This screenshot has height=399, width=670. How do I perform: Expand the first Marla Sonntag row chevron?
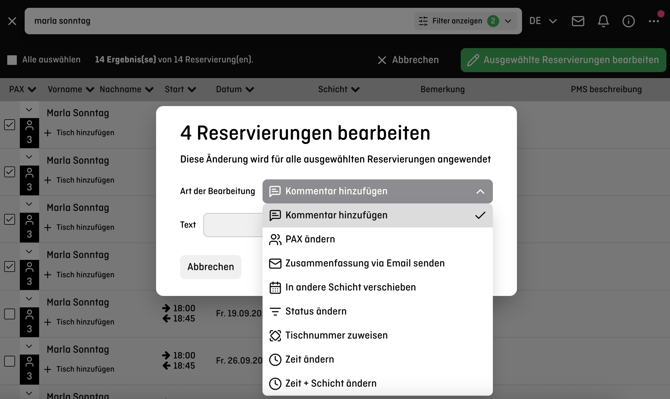pyautogui.click(x=29, y=110)
